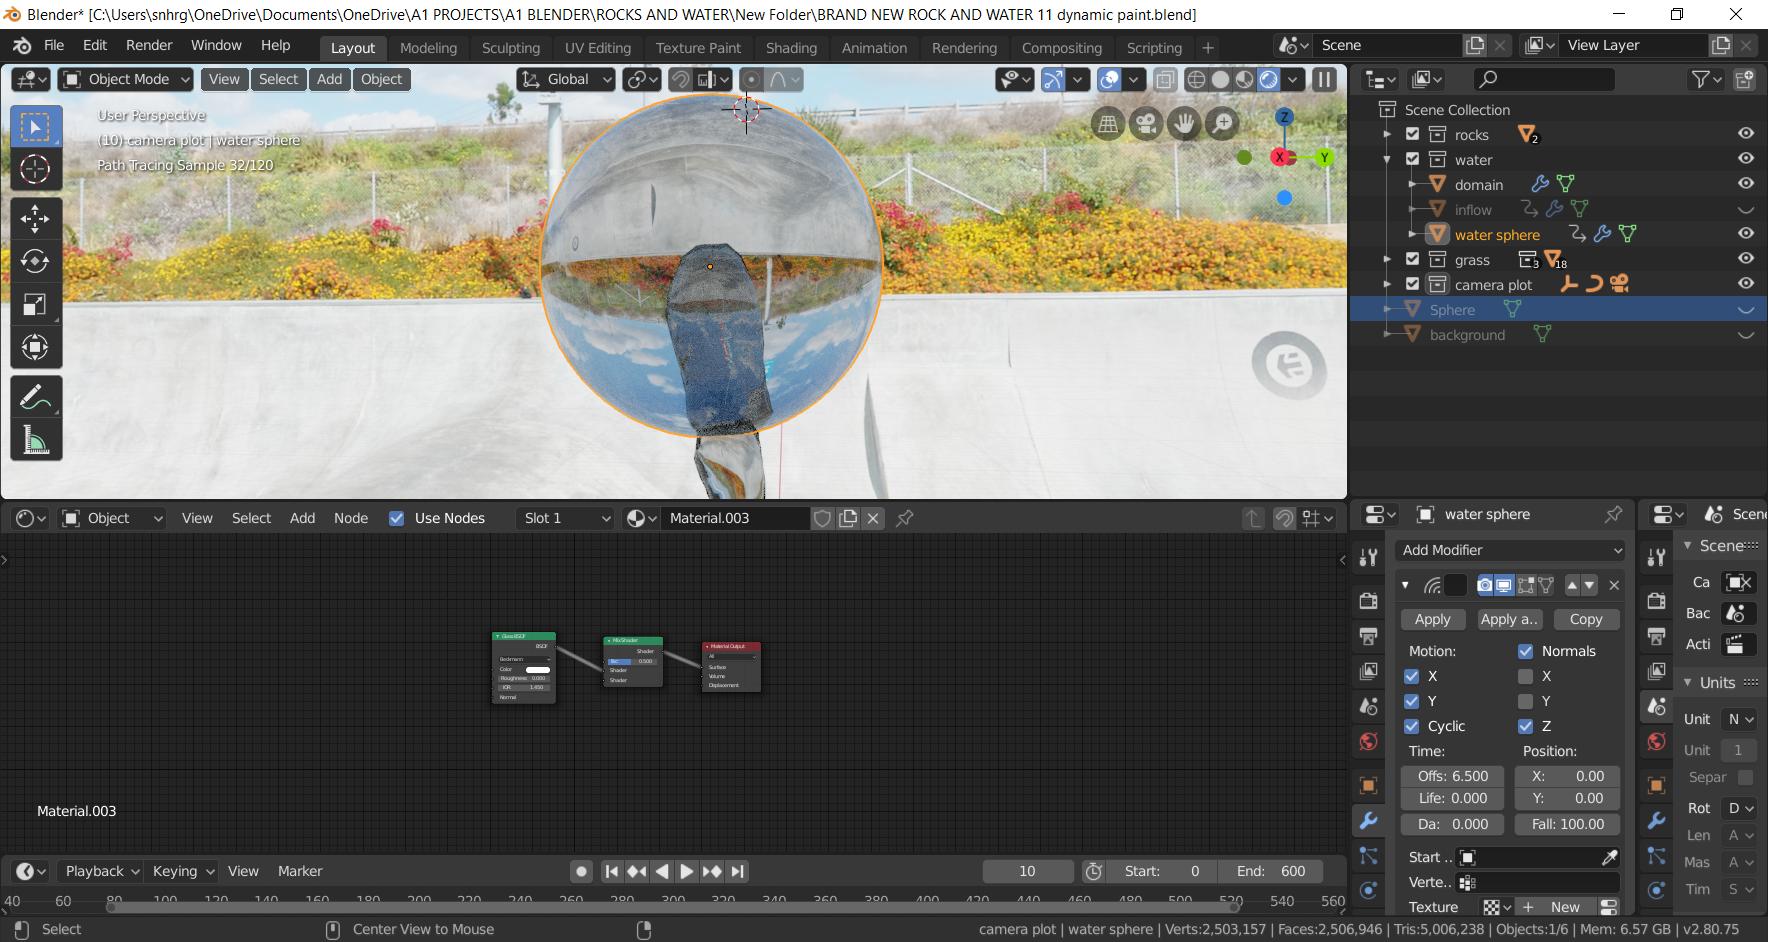
Task: Open the Render properties tab
Action: click(x=1368, y=600)
